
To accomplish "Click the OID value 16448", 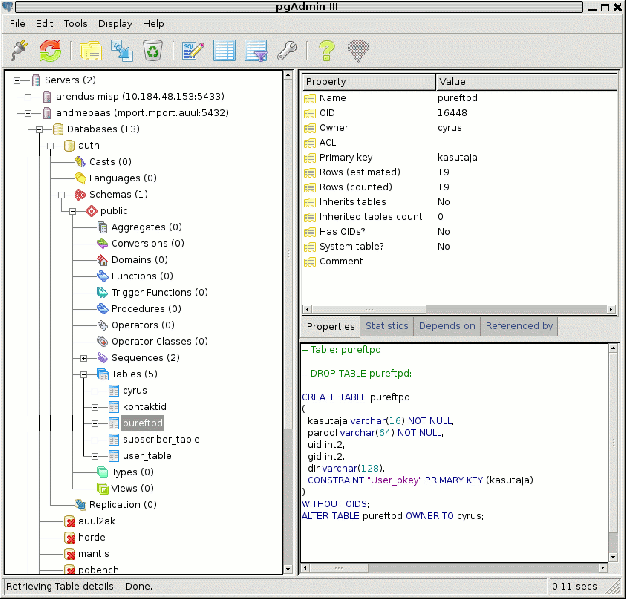I will tap(452, 113).
